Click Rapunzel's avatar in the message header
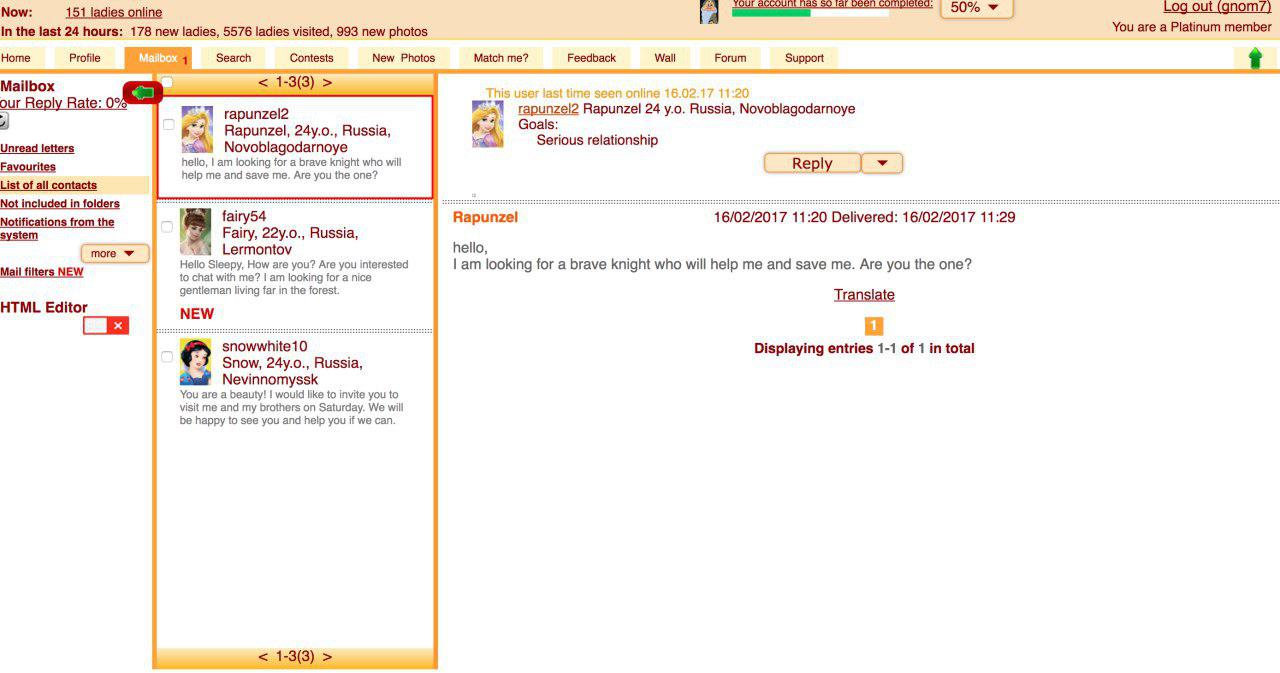Screen dimensions: 1280x673 (x=488, y=124)
